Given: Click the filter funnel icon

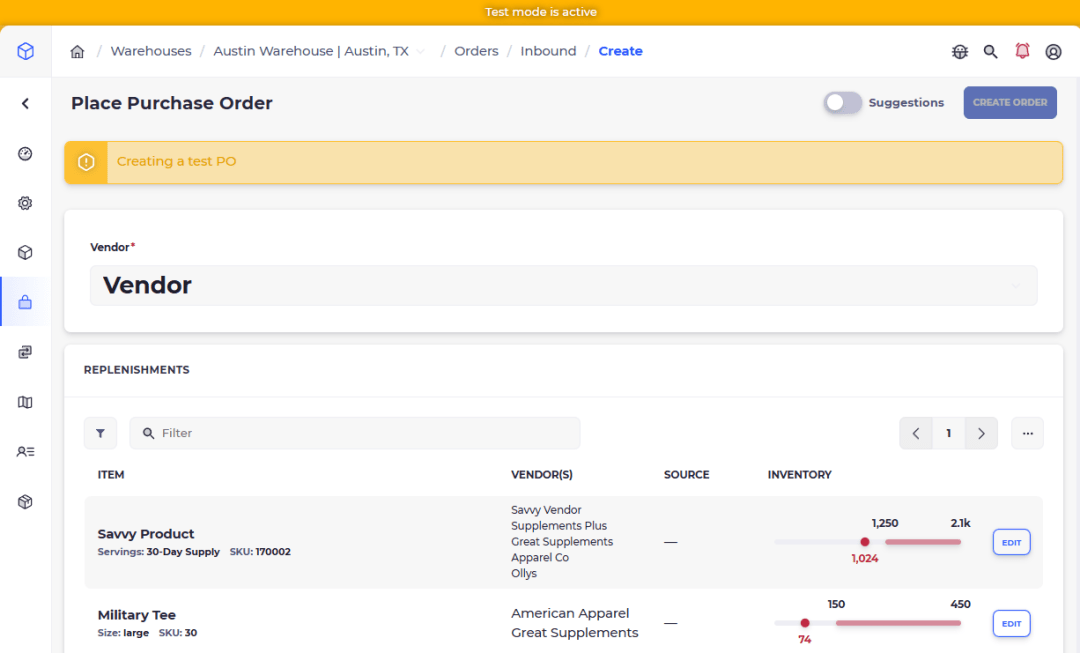Looking at the screenshot, I should click(101, 433).
